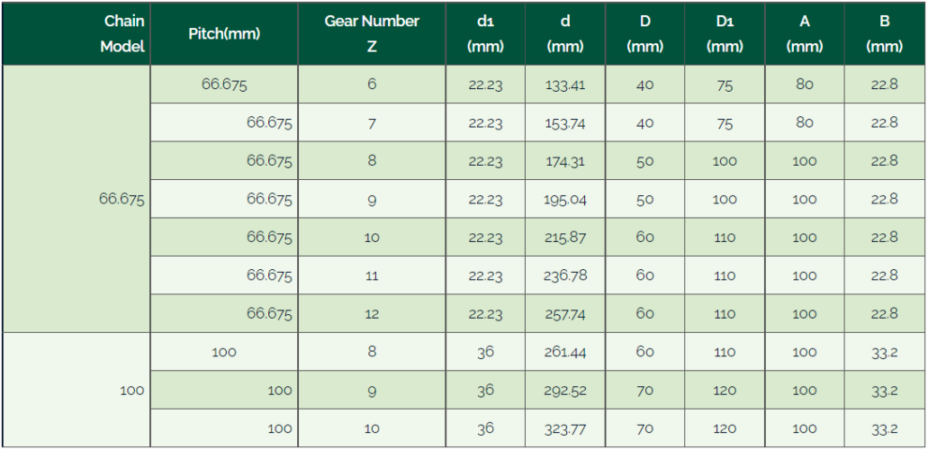Click the Gear Number Z header

pos(372,34)
